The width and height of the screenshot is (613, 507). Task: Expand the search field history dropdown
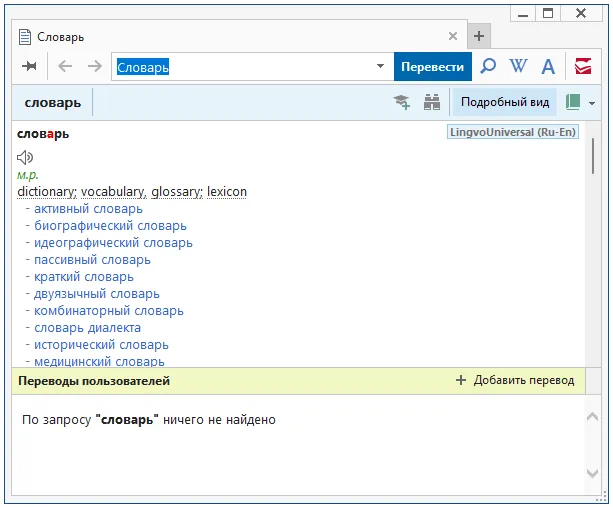tap(380, 66)
